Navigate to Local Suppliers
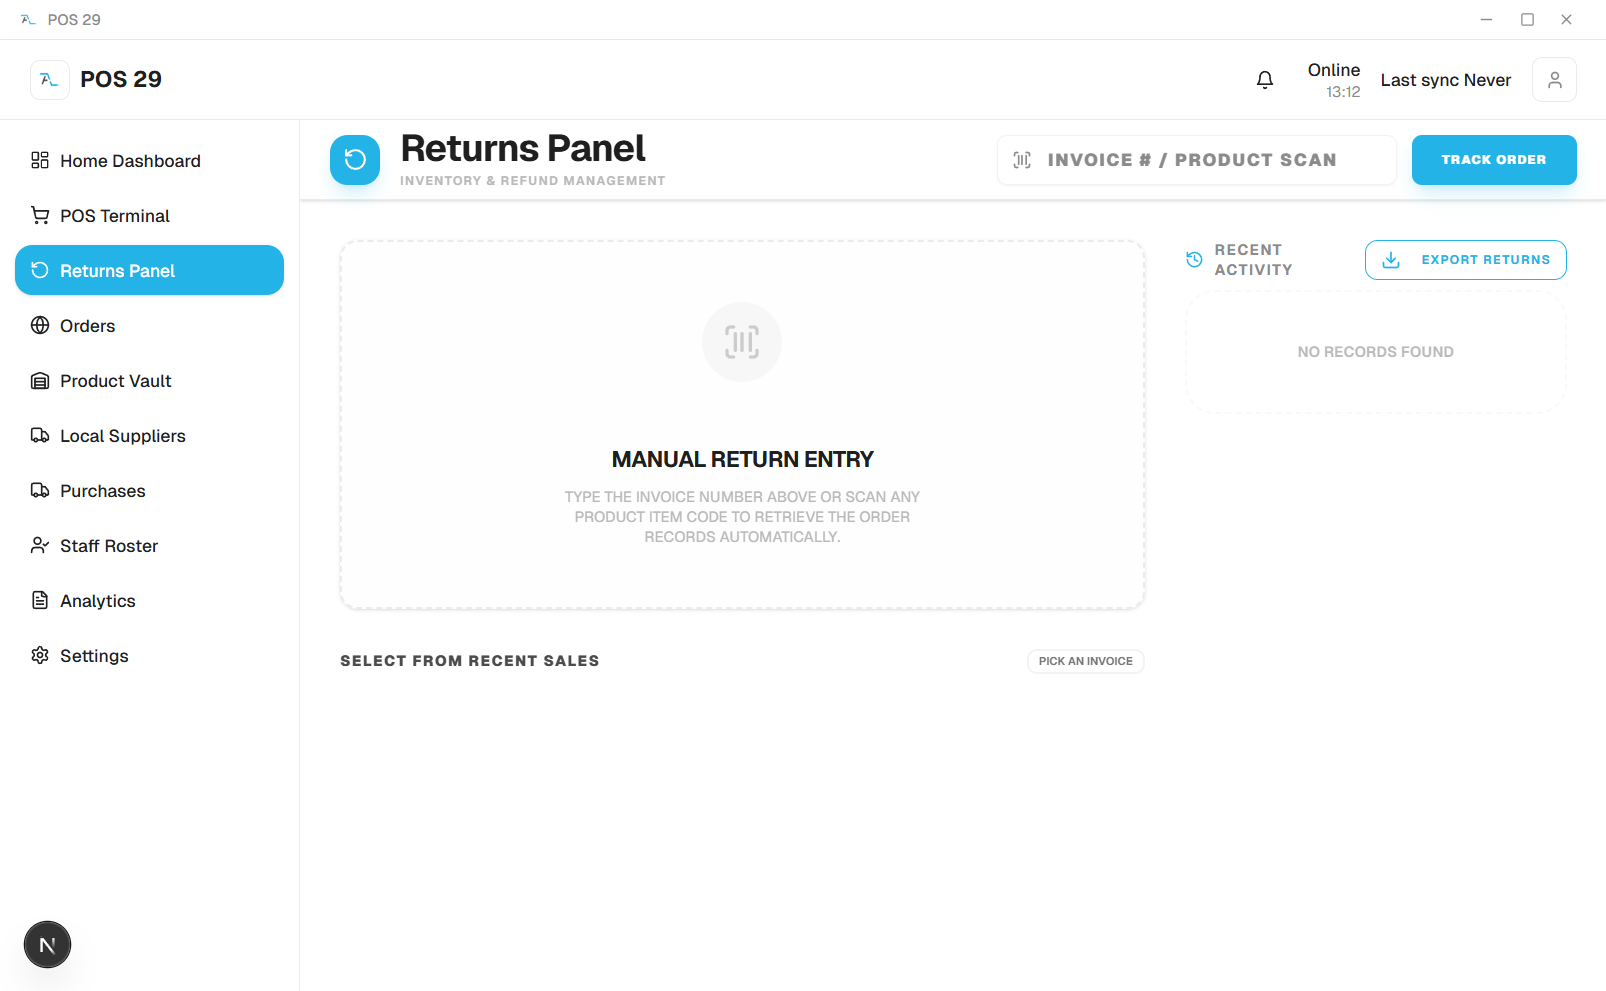The height and width of the screenshot is (991, 1606). pos(149,436)
